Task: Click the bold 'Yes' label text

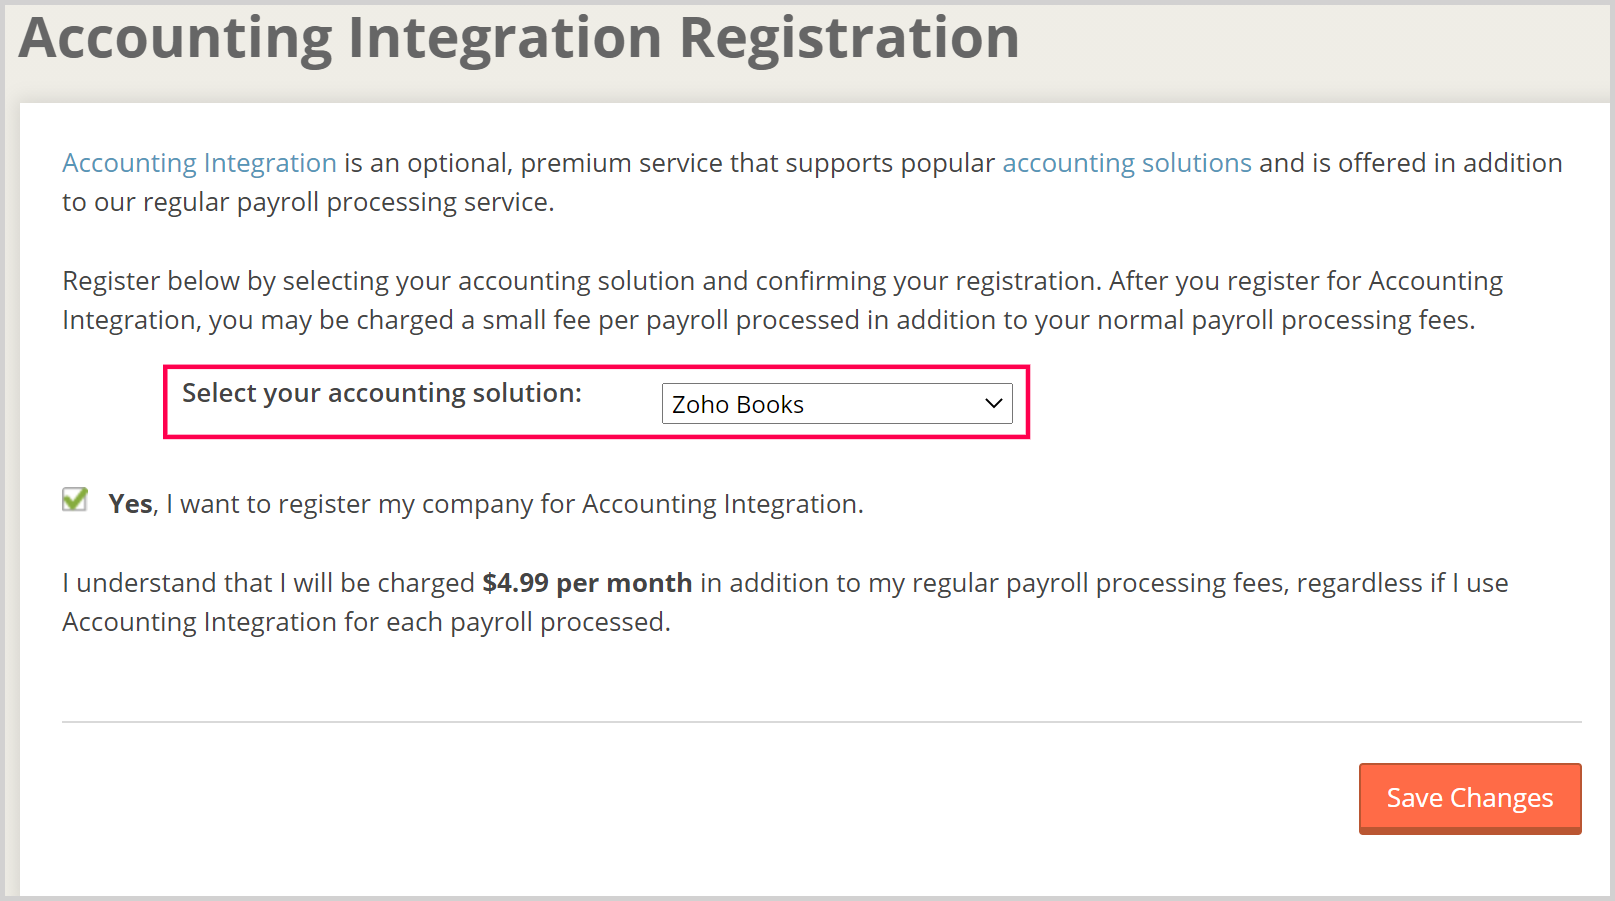Action: pyautogui.click(x=129, y=503)
